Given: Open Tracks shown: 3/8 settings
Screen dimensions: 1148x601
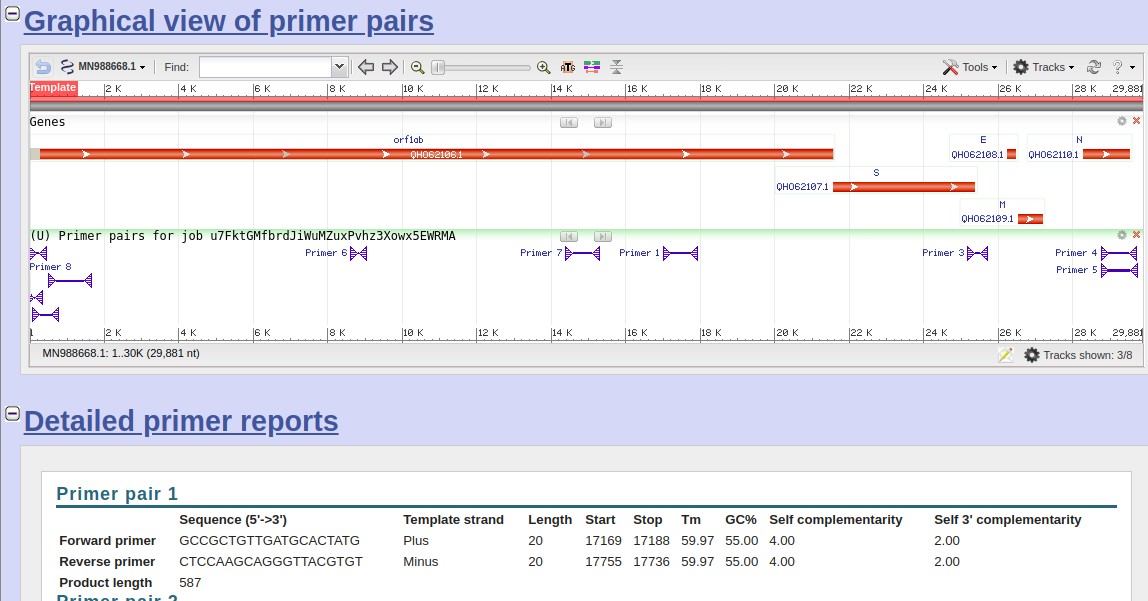Looking at the screenshot, I should pos(1078,355).
